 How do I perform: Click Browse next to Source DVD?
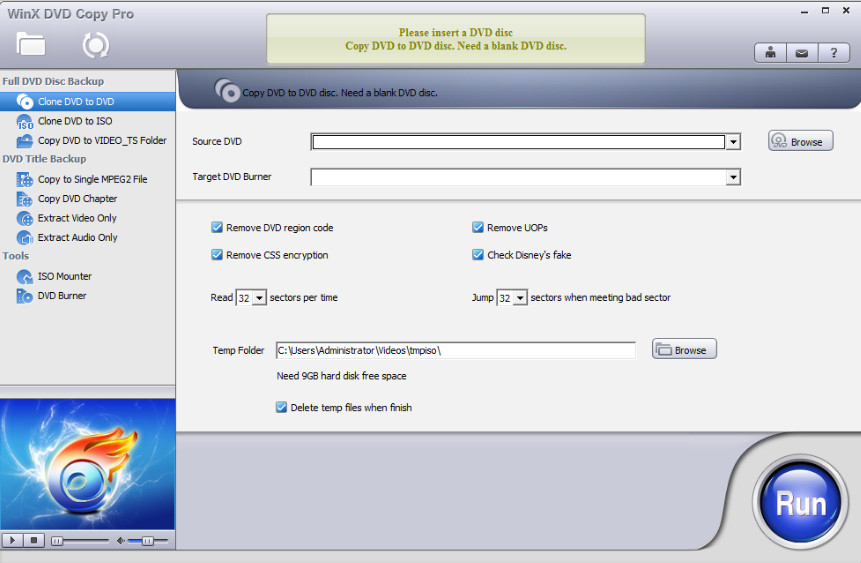click(x=801, y=141)
